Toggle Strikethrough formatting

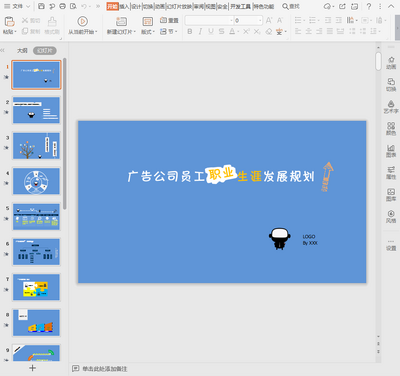click(x=221, y=31)
